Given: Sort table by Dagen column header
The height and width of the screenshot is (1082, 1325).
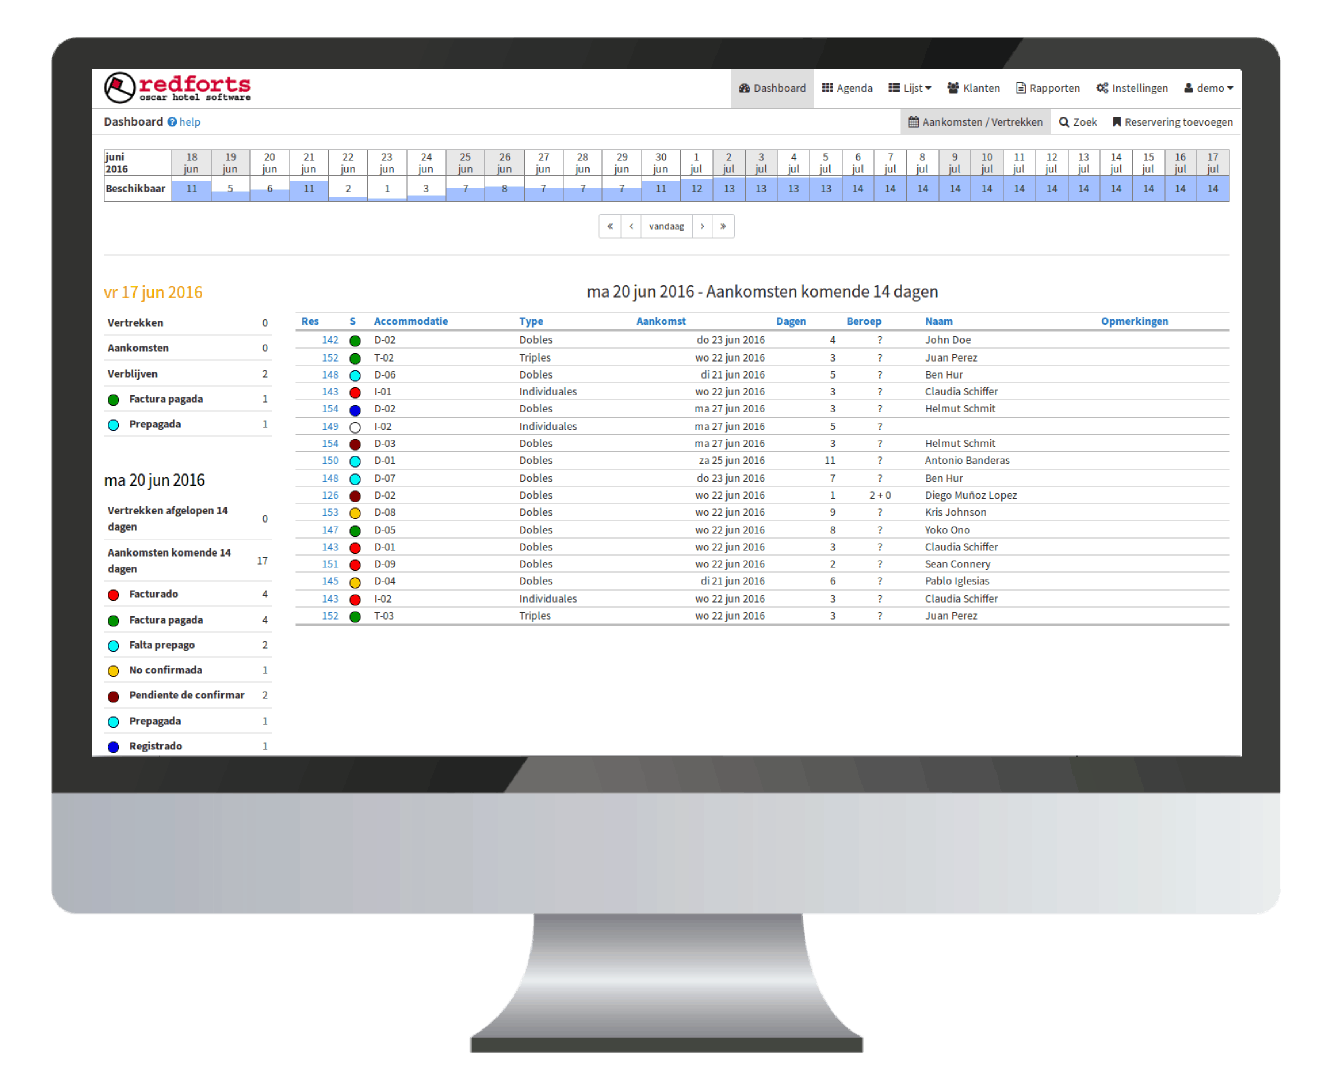Looking at the screenshot, I should 791,322.
